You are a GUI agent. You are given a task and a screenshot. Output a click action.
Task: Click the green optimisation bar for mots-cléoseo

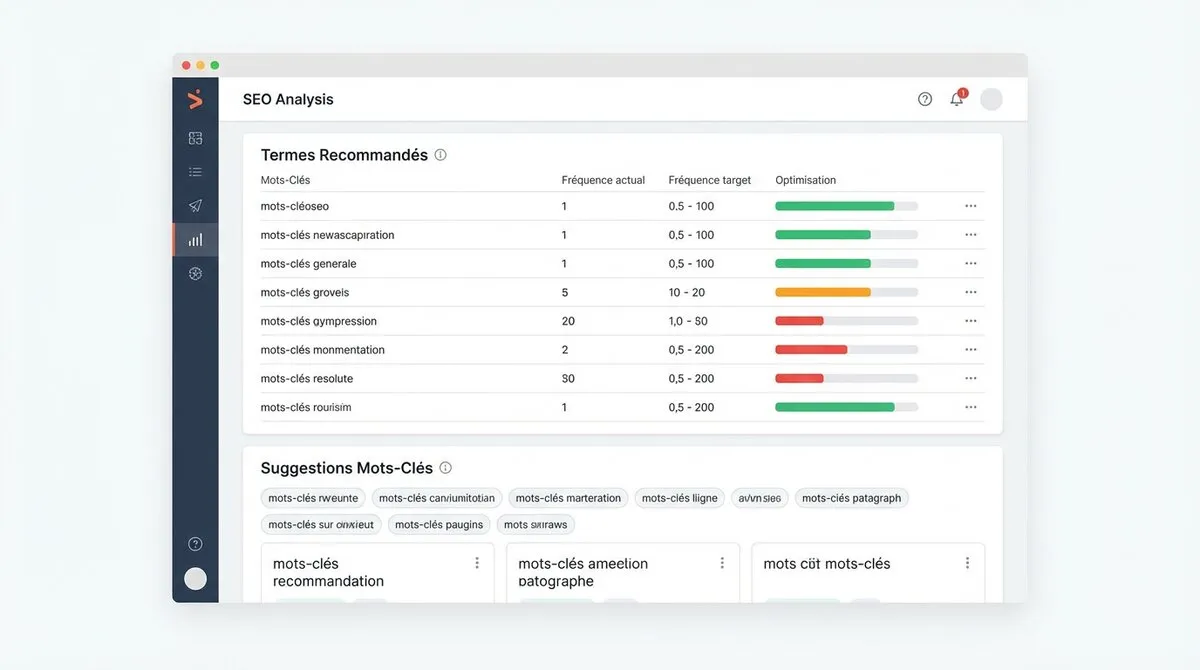(834, 205)
